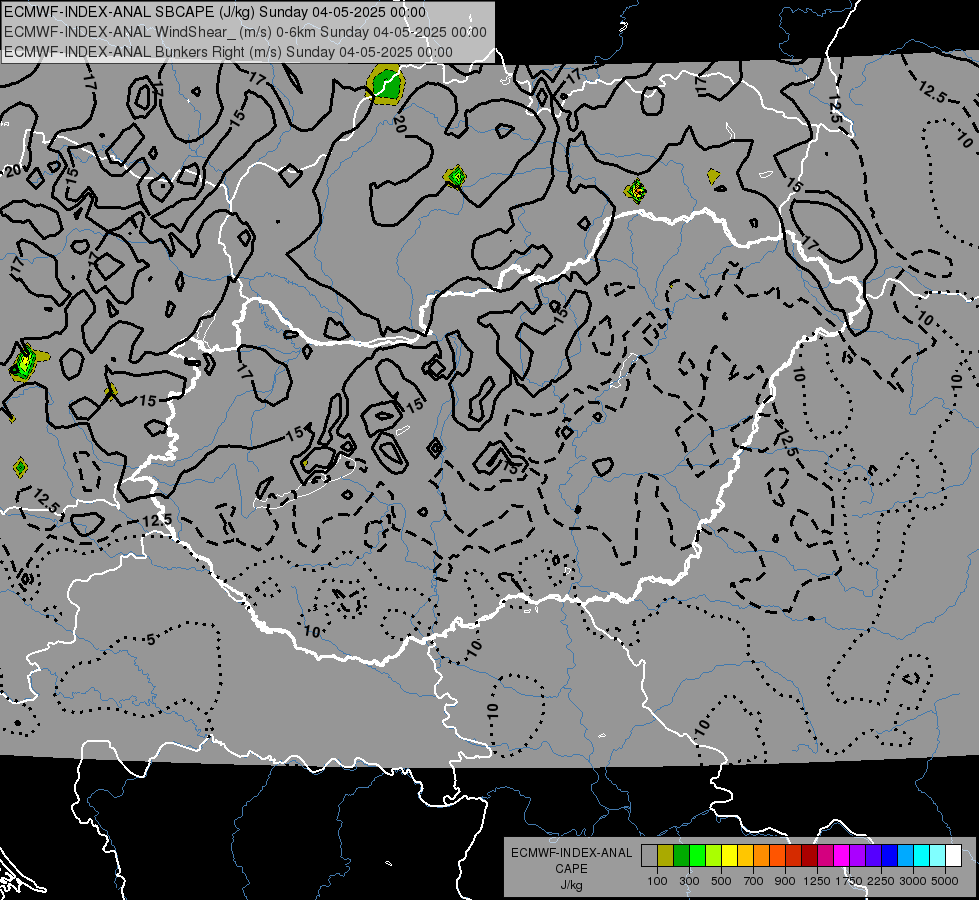Select the bright green legend swatch

pyautogui.click(x=697, y=856)
